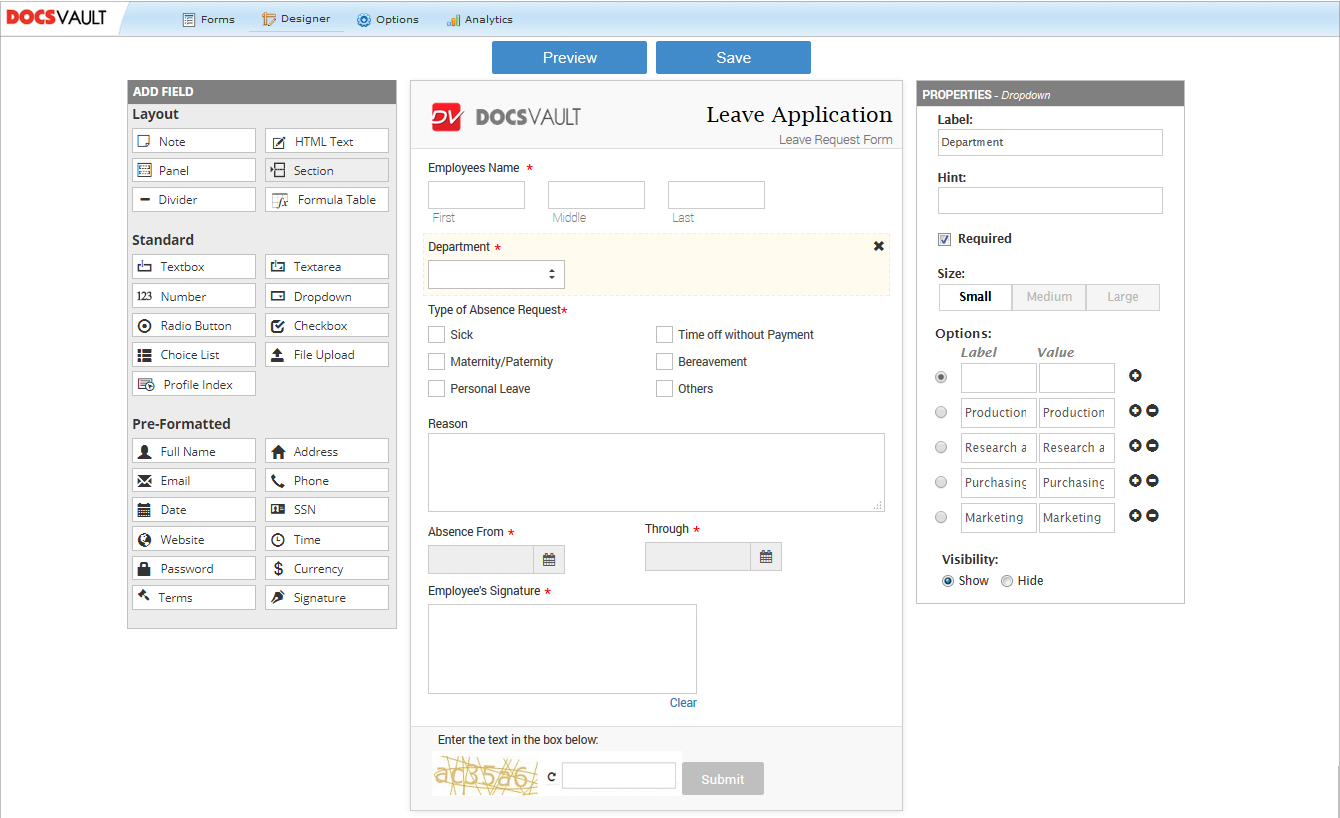
Task: Insert a Formula Table layout element
Action: (326, 200)
